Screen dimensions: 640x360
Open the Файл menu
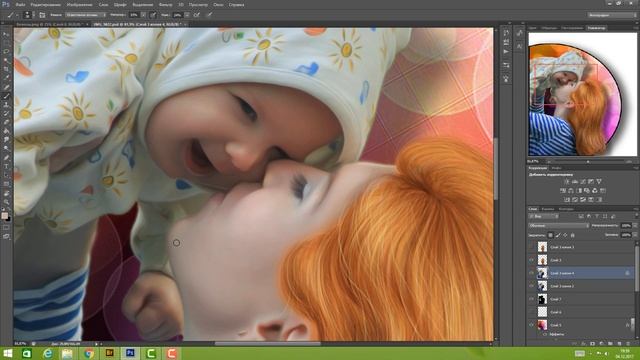[20, 5]
